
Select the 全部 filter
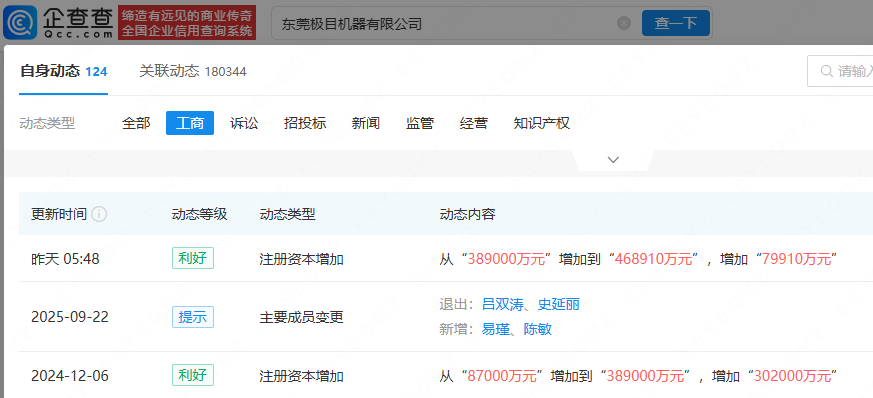136,123
